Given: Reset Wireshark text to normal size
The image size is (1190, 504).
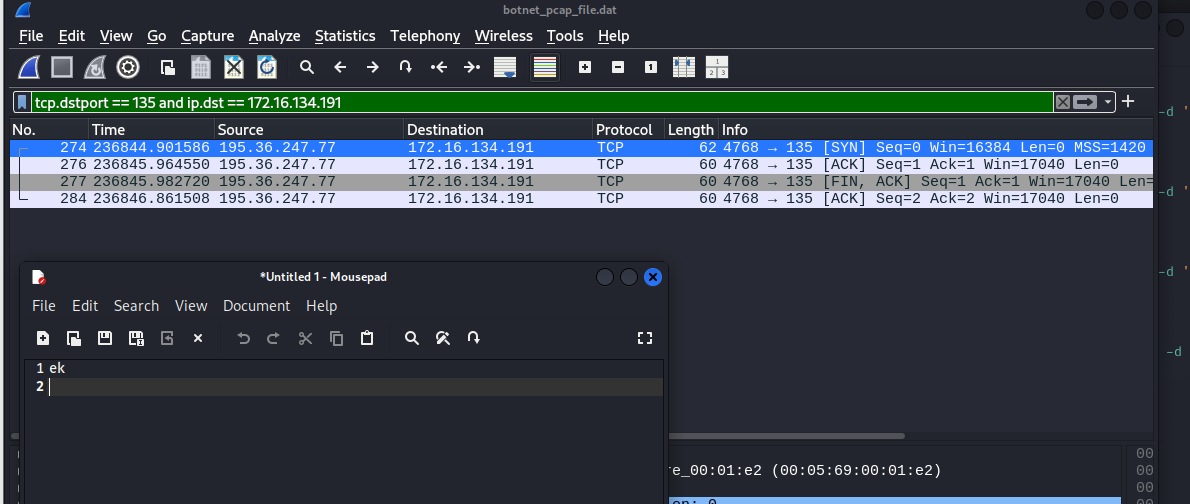Looking at the screenshot, I should (650, 68).
